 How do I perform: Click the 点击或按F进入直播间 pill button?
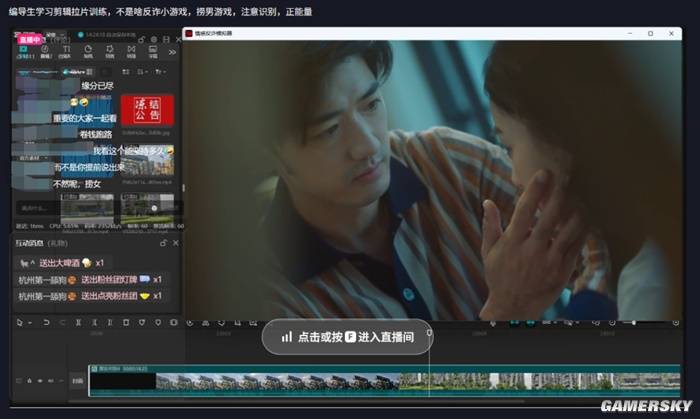tap(347, 337)
